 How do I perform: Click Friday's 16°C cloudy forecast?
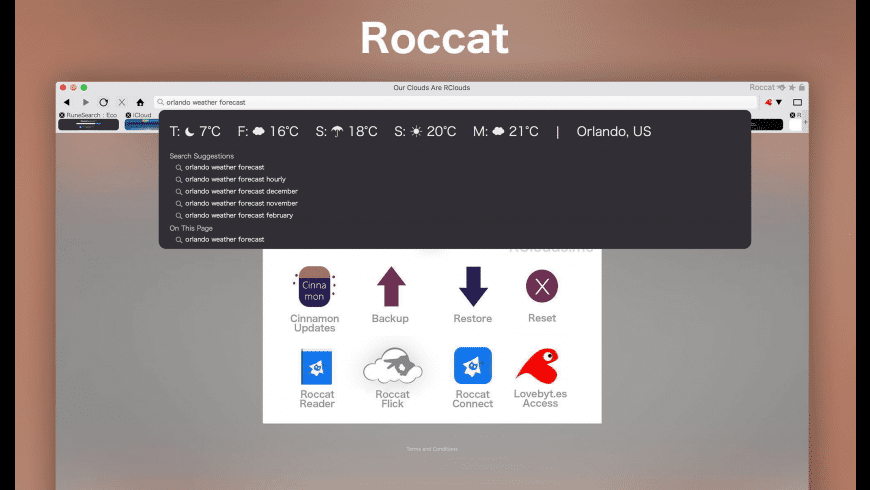click(268, 132)
